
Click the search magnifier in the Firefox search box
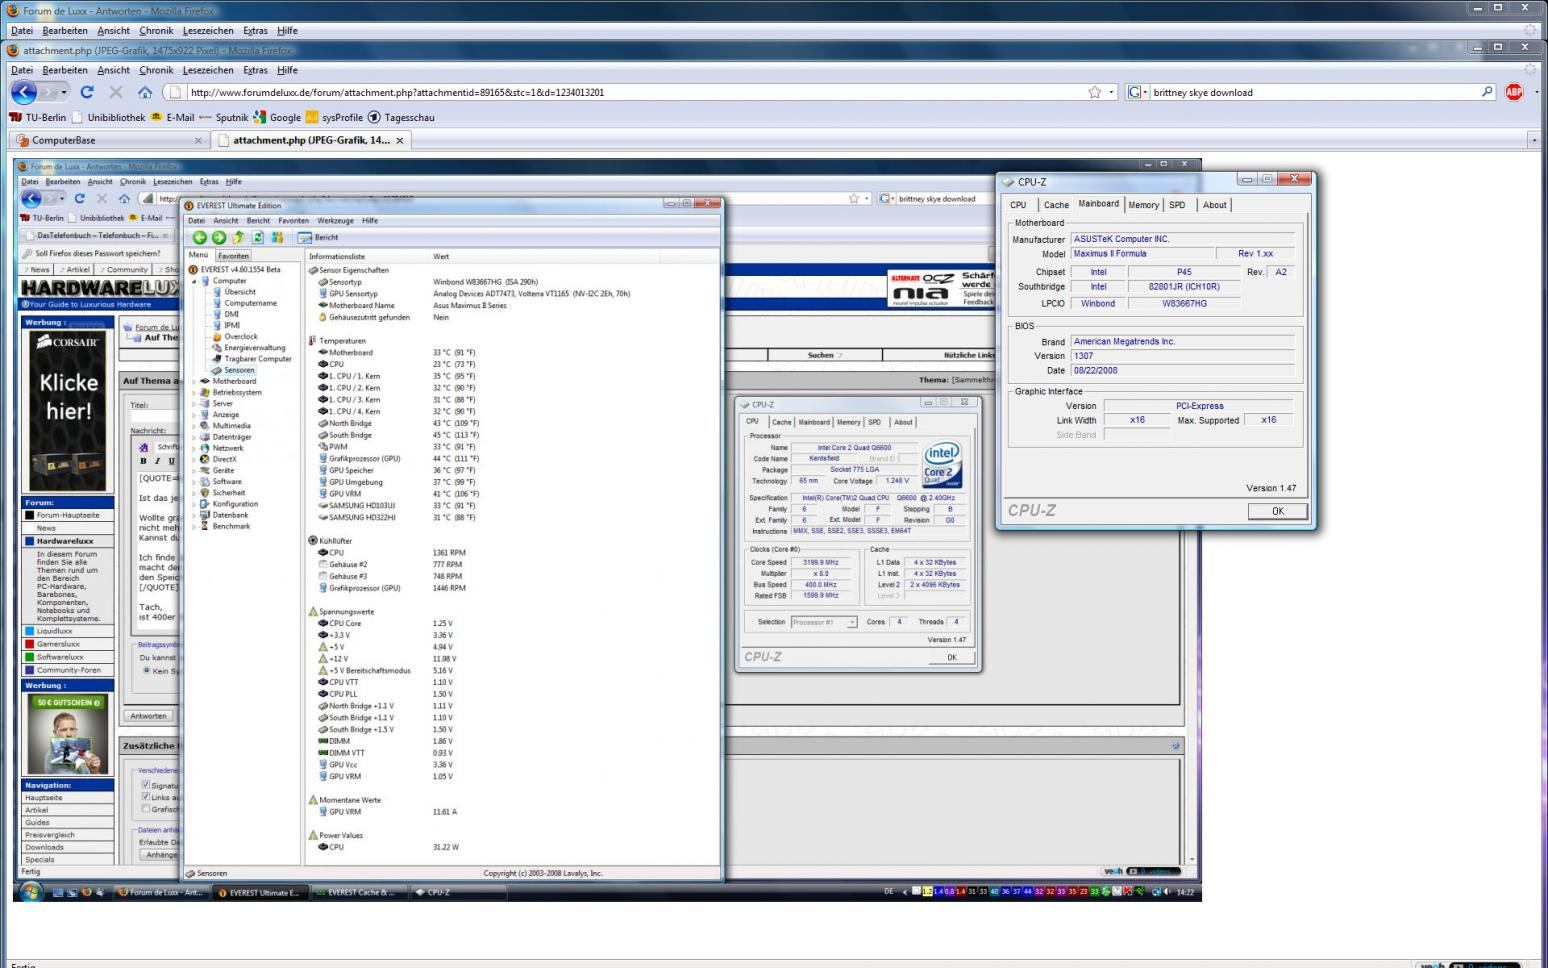pos(1488,92)
